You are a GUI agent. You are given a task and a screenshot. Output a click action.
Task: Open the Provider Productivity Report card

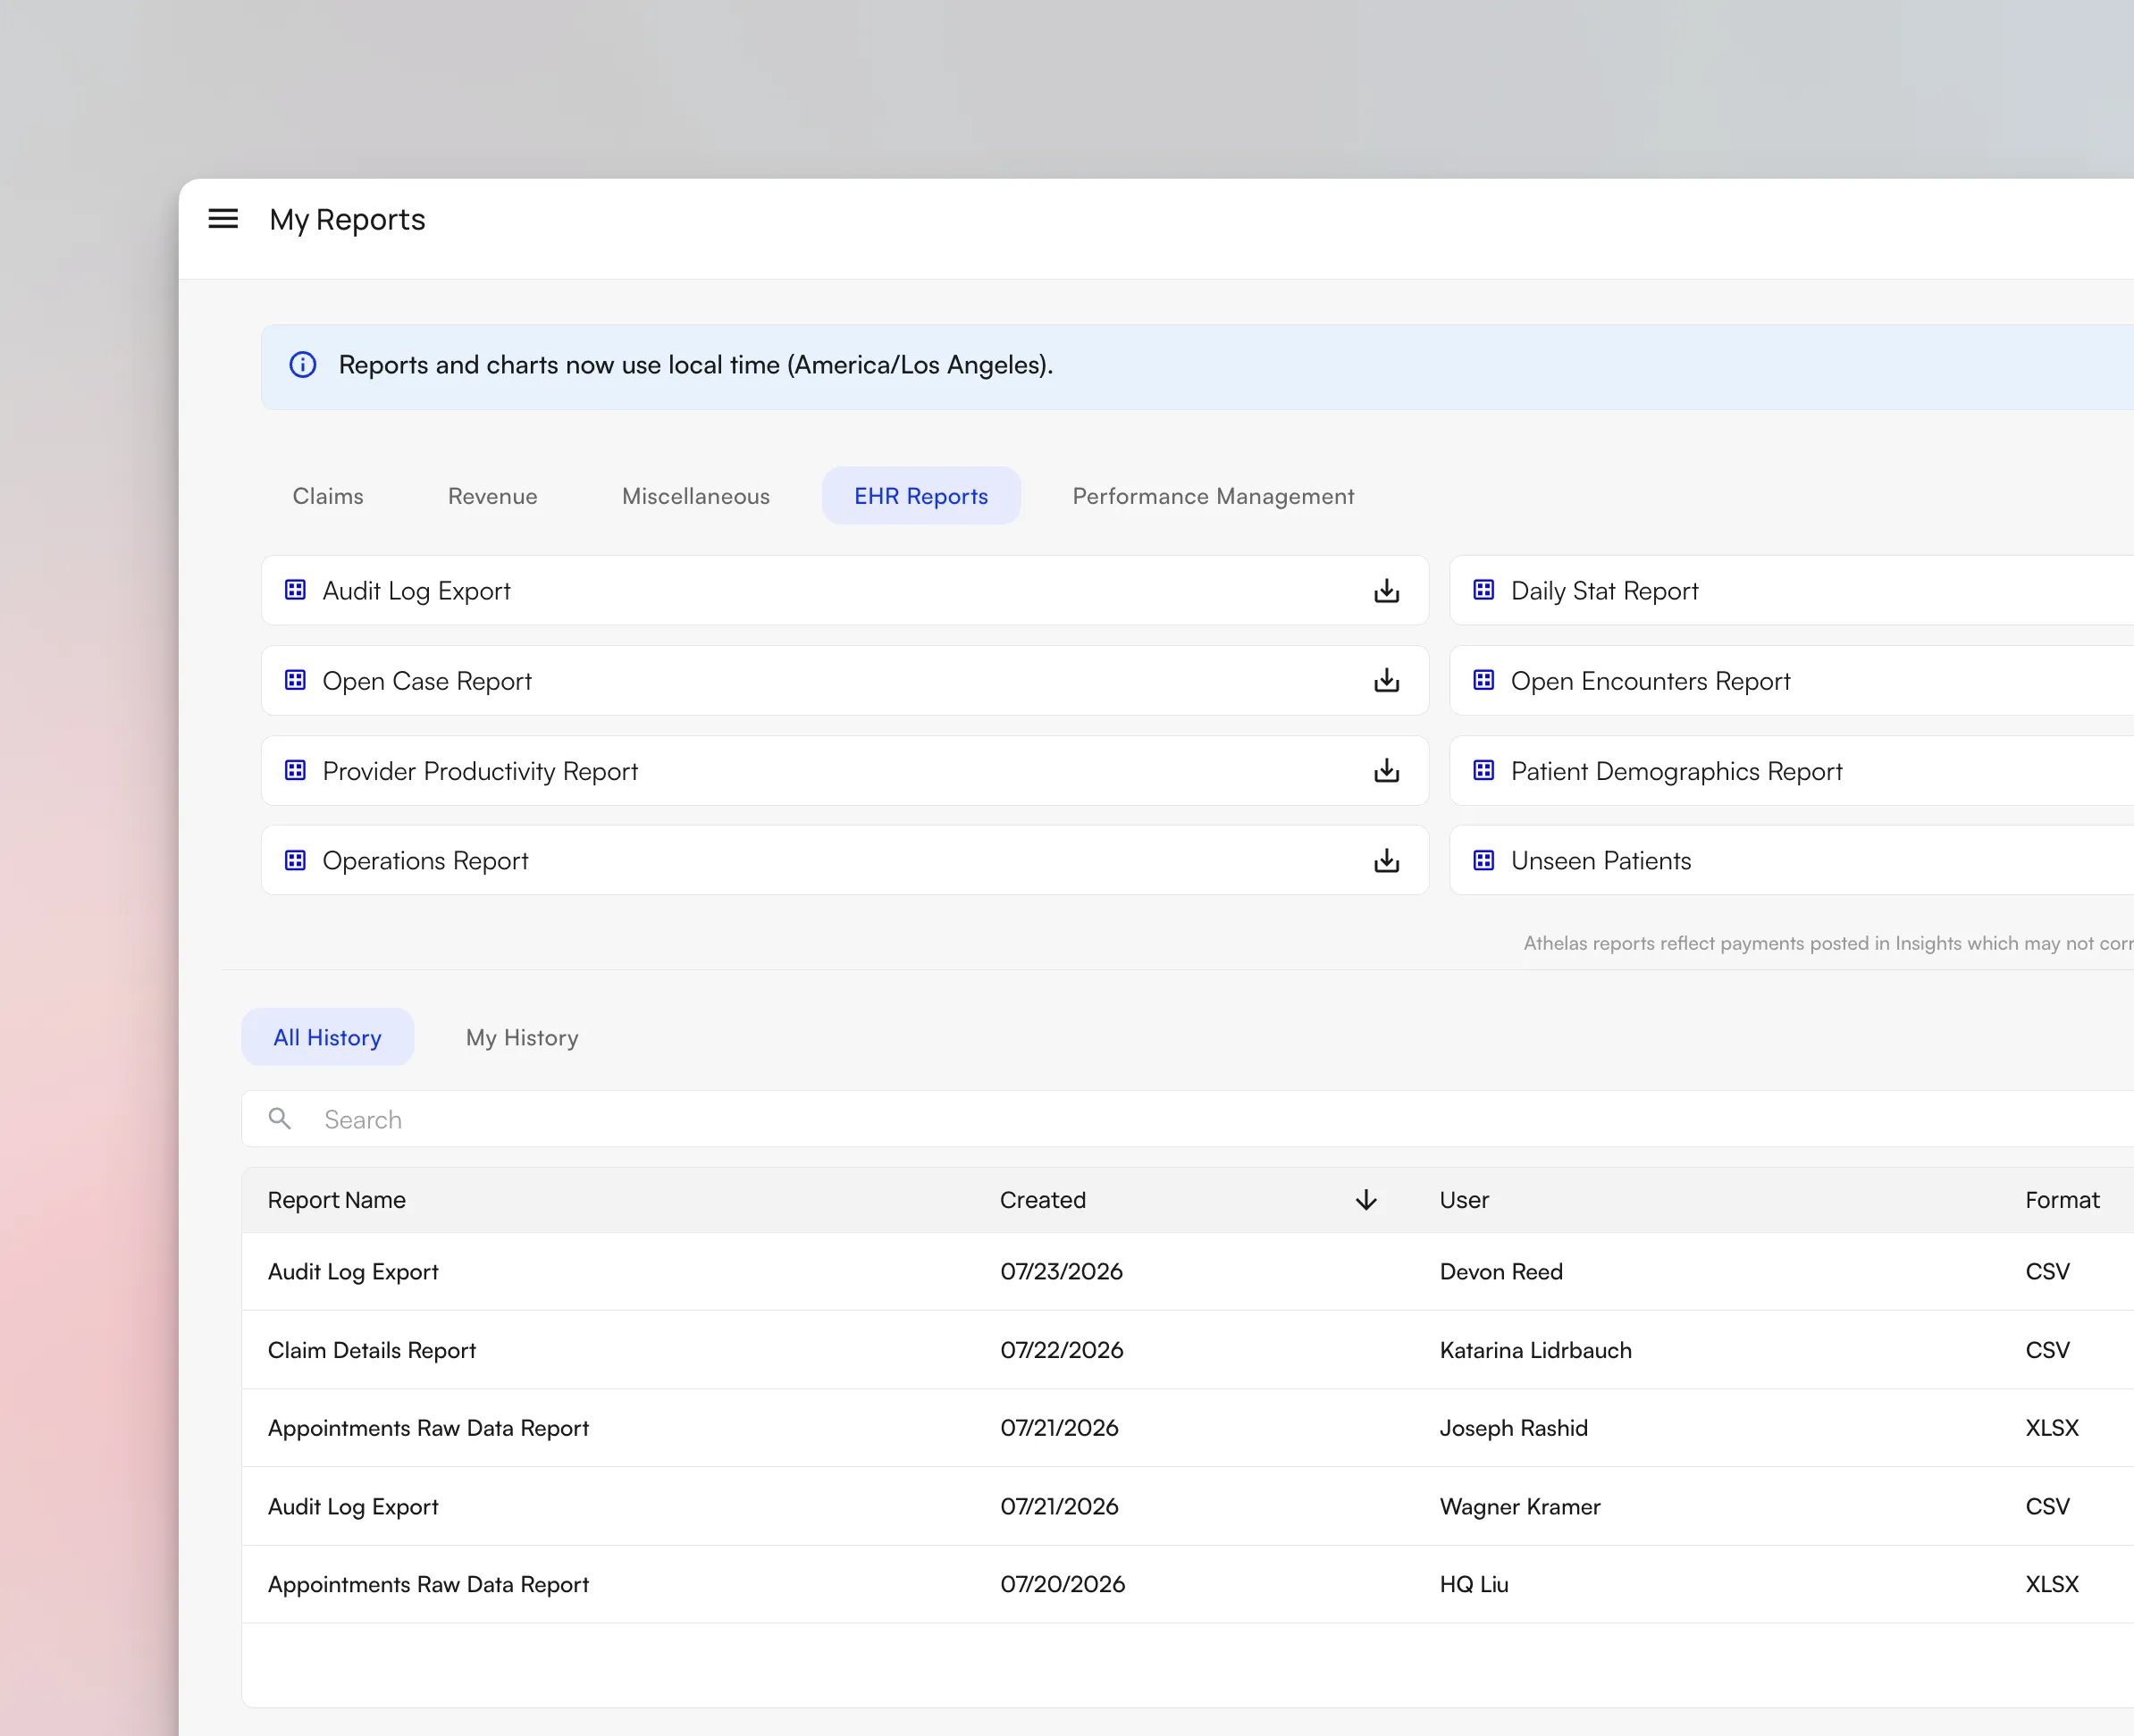point(845,771)
